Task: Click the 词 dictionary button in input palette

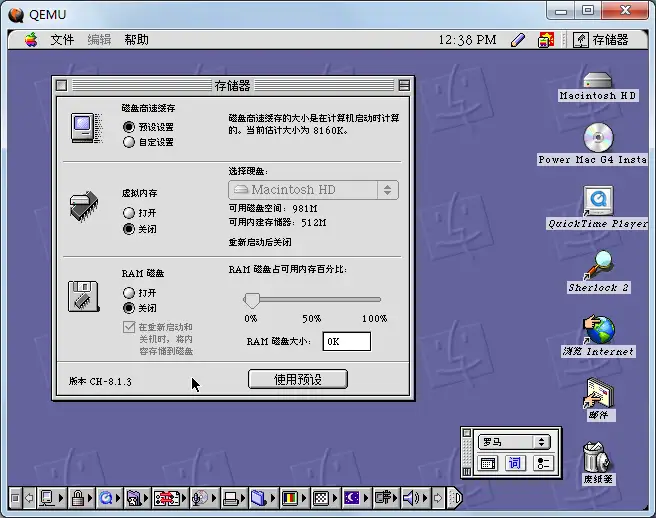Action: pyautogui.click(x=515, y=463)
